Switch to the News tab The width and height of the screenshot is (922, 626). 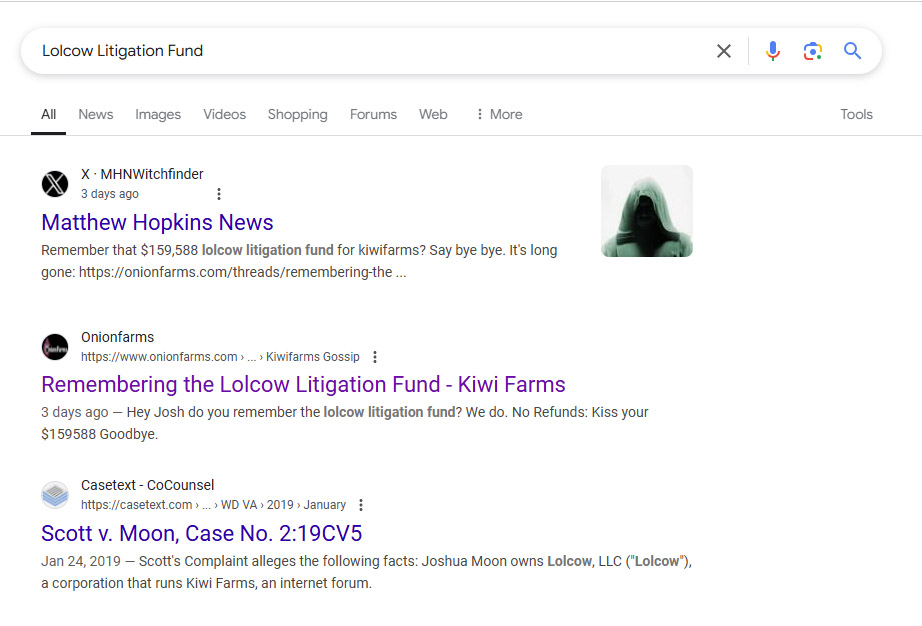96,114
